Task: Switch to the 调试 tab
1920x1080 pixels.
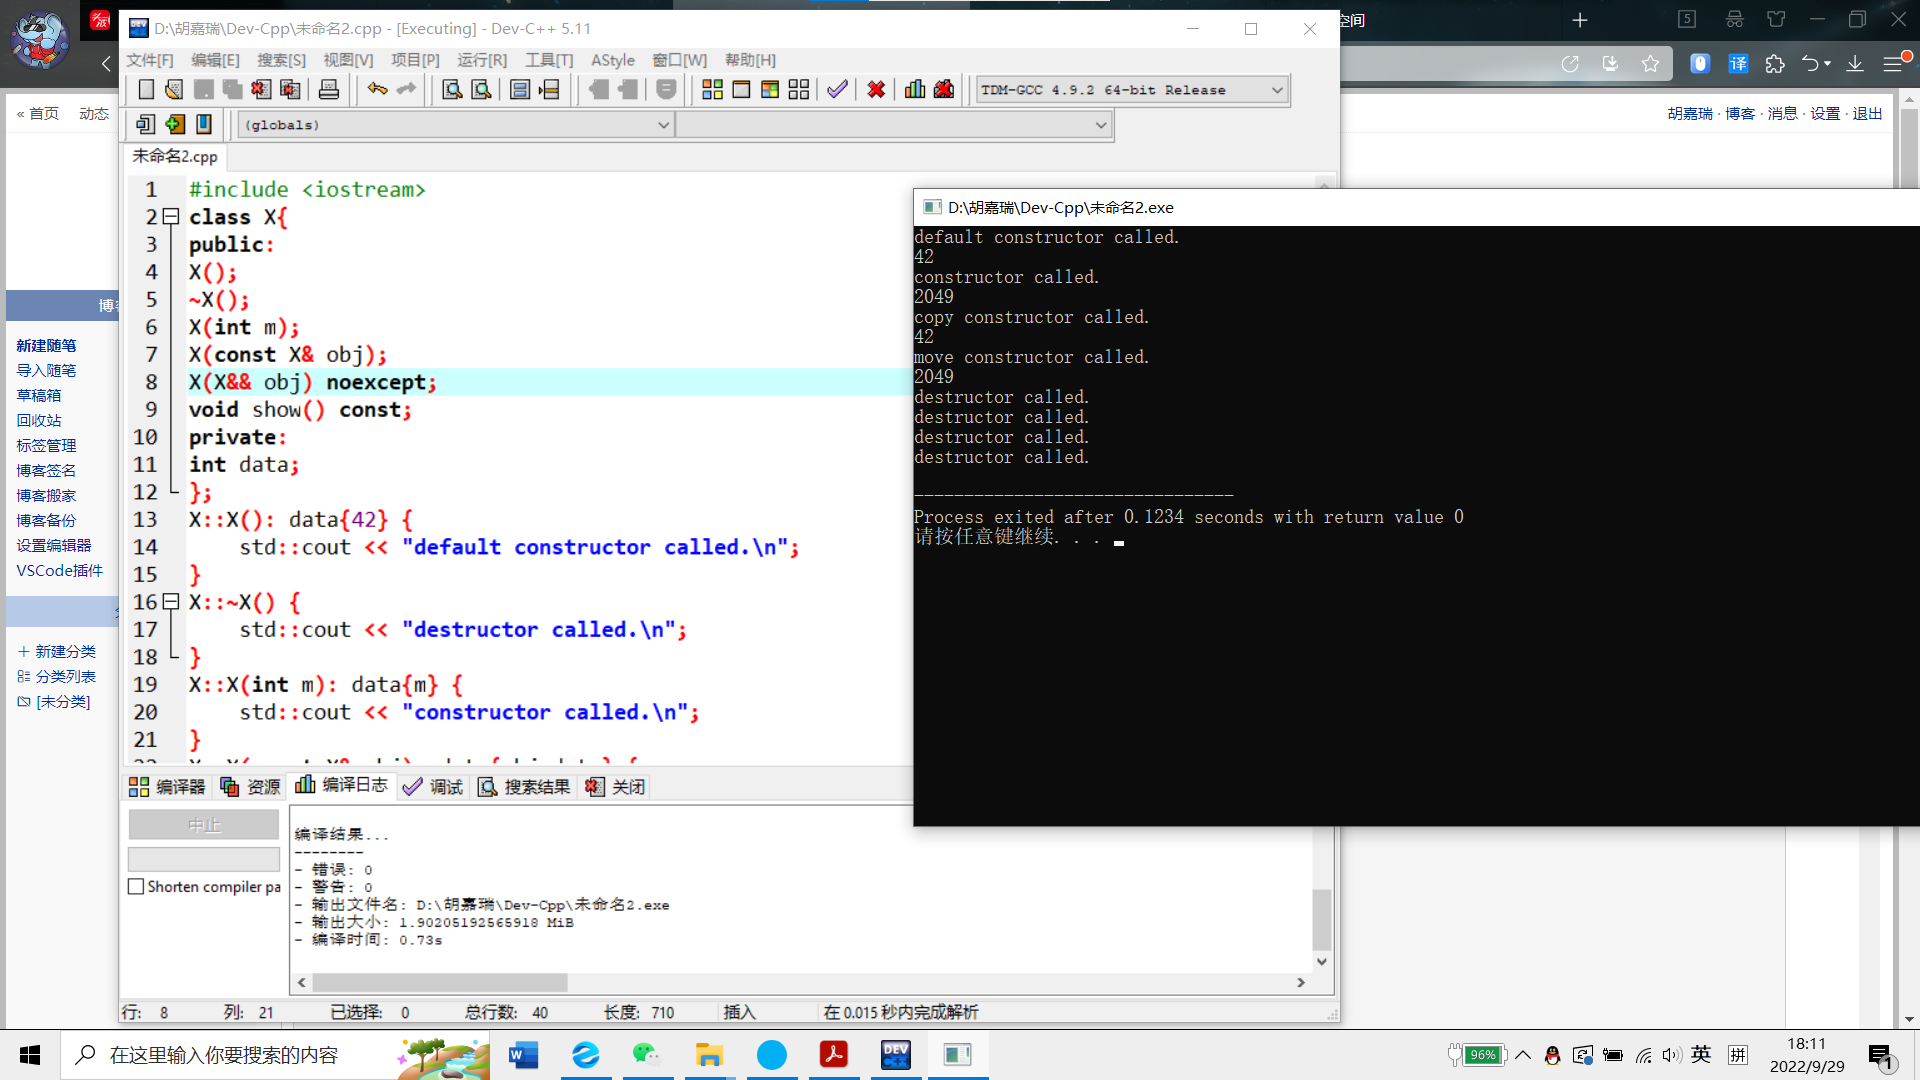Action: 434,787
